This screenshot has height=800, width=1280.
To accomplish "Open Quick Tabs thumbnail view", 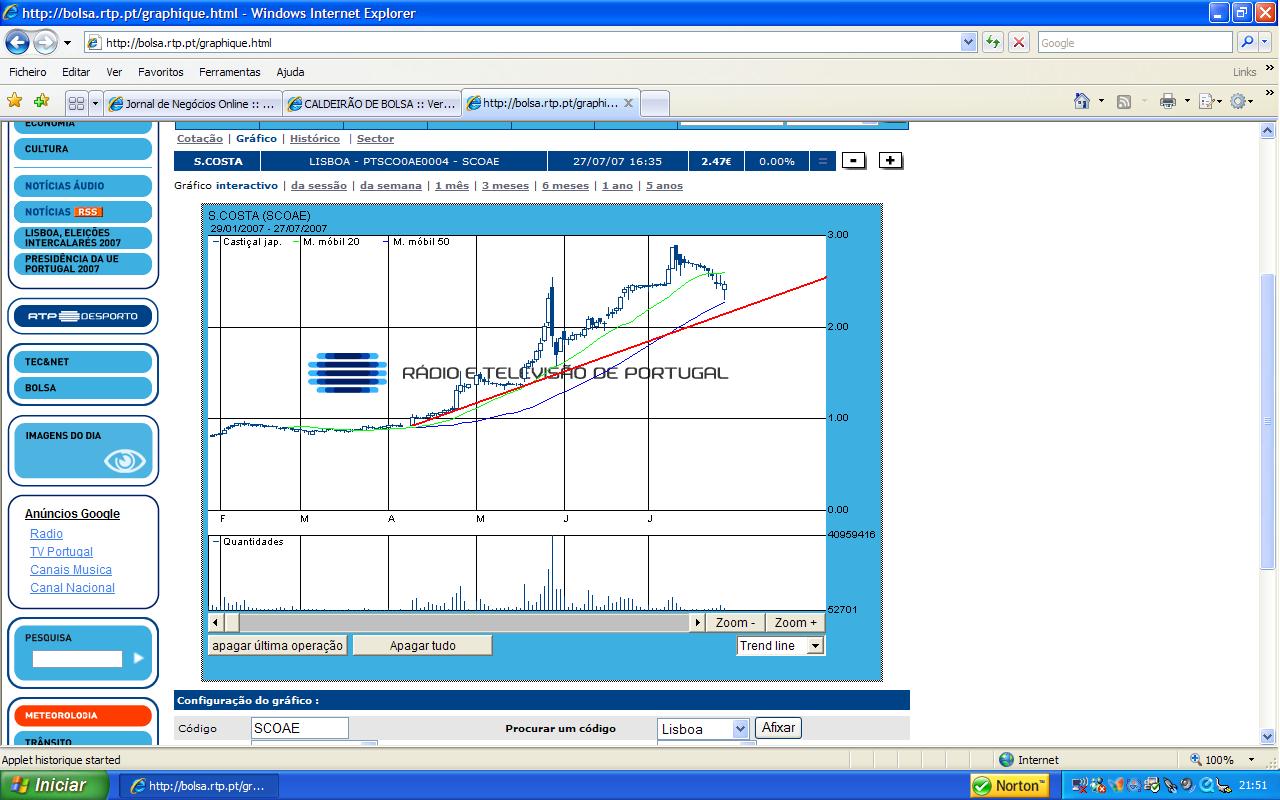I will pyautogui.click(x=76, y=103).
